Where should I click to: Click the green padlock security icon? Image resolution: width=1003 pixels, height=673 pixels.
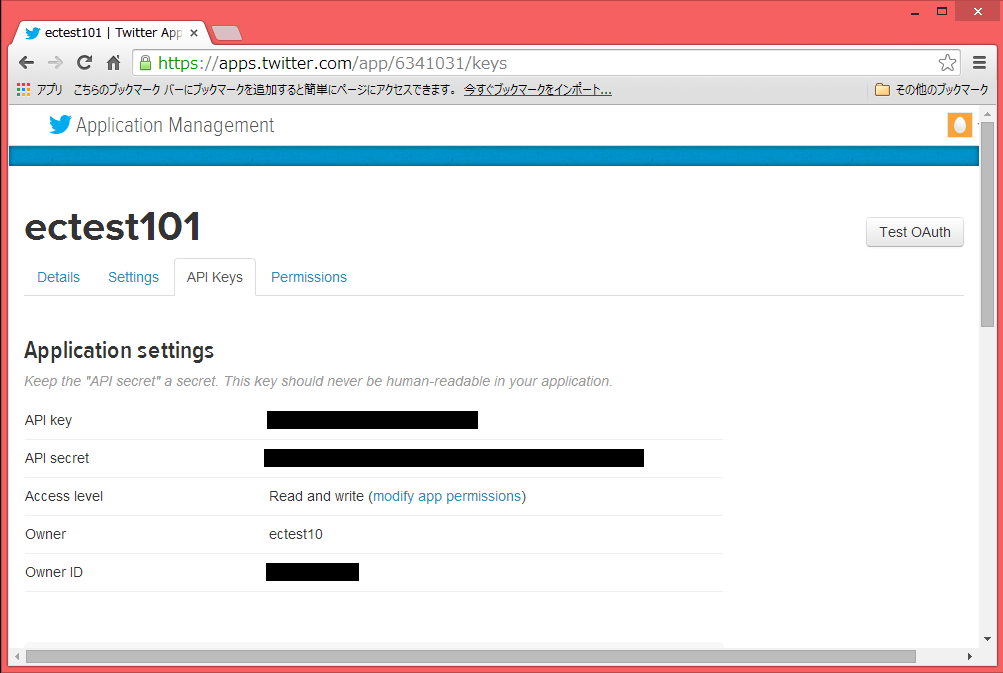pos(146,63)
